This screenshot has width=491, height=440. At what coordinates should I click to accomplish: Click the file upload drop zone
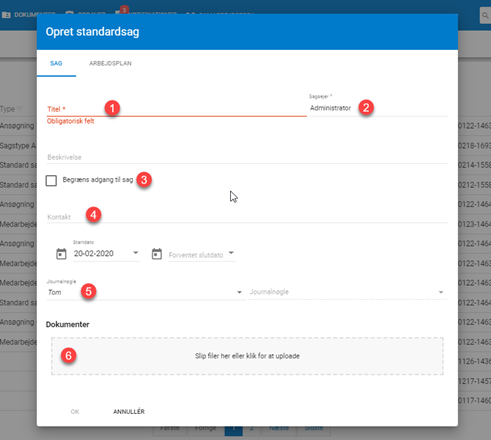(x=247, y=356)
